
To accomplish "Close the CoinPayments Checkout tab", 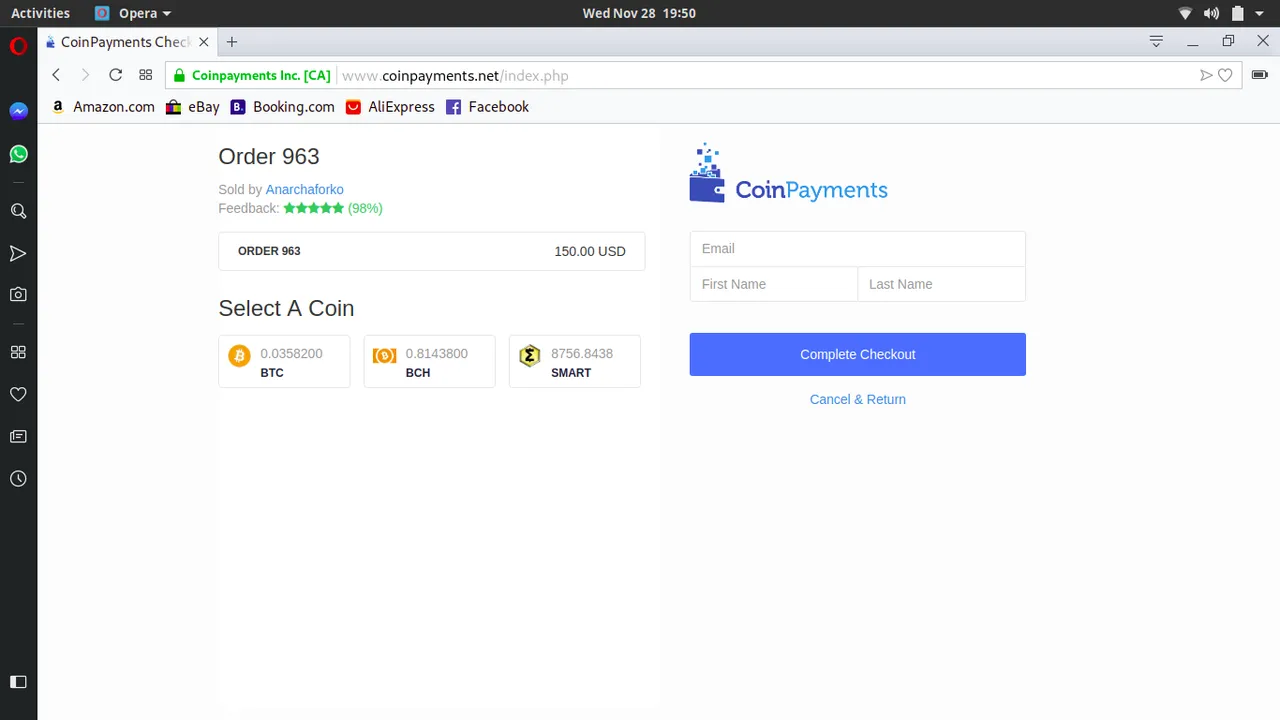I will click(204, 42).
